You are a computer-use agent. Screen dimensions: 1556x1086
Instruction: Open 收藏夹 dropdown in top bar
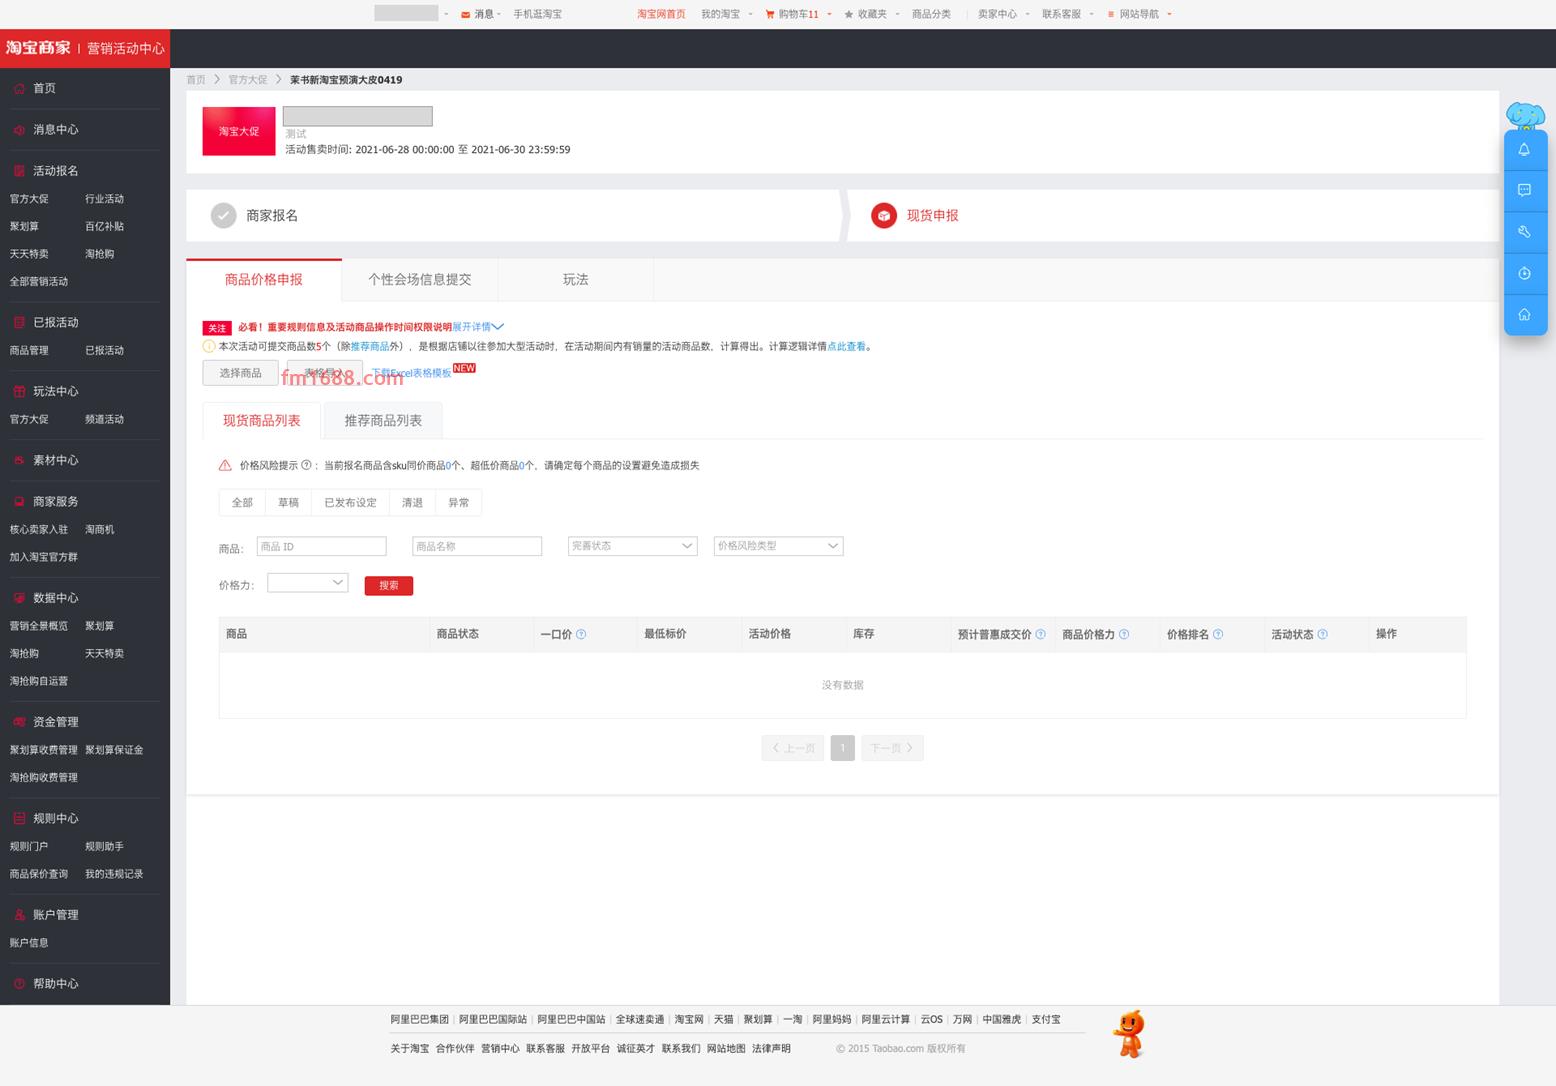872,14
